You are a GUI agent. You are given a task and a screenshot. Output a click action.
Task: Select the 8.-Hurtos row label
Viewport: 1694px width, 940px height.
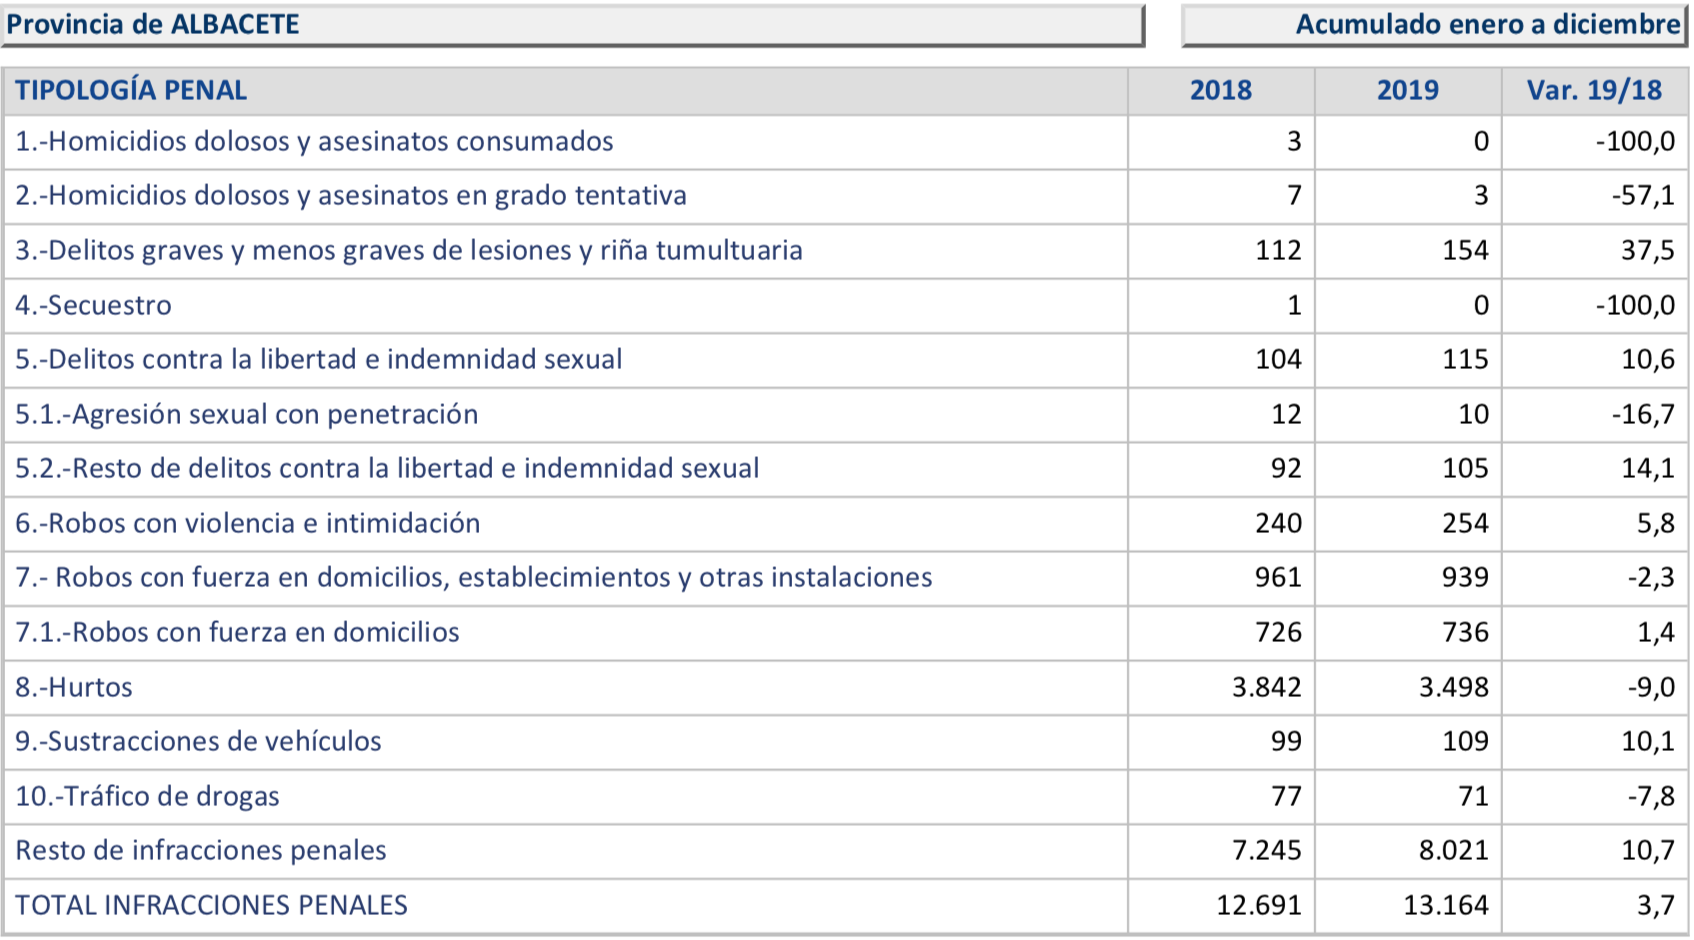[74, 687]
